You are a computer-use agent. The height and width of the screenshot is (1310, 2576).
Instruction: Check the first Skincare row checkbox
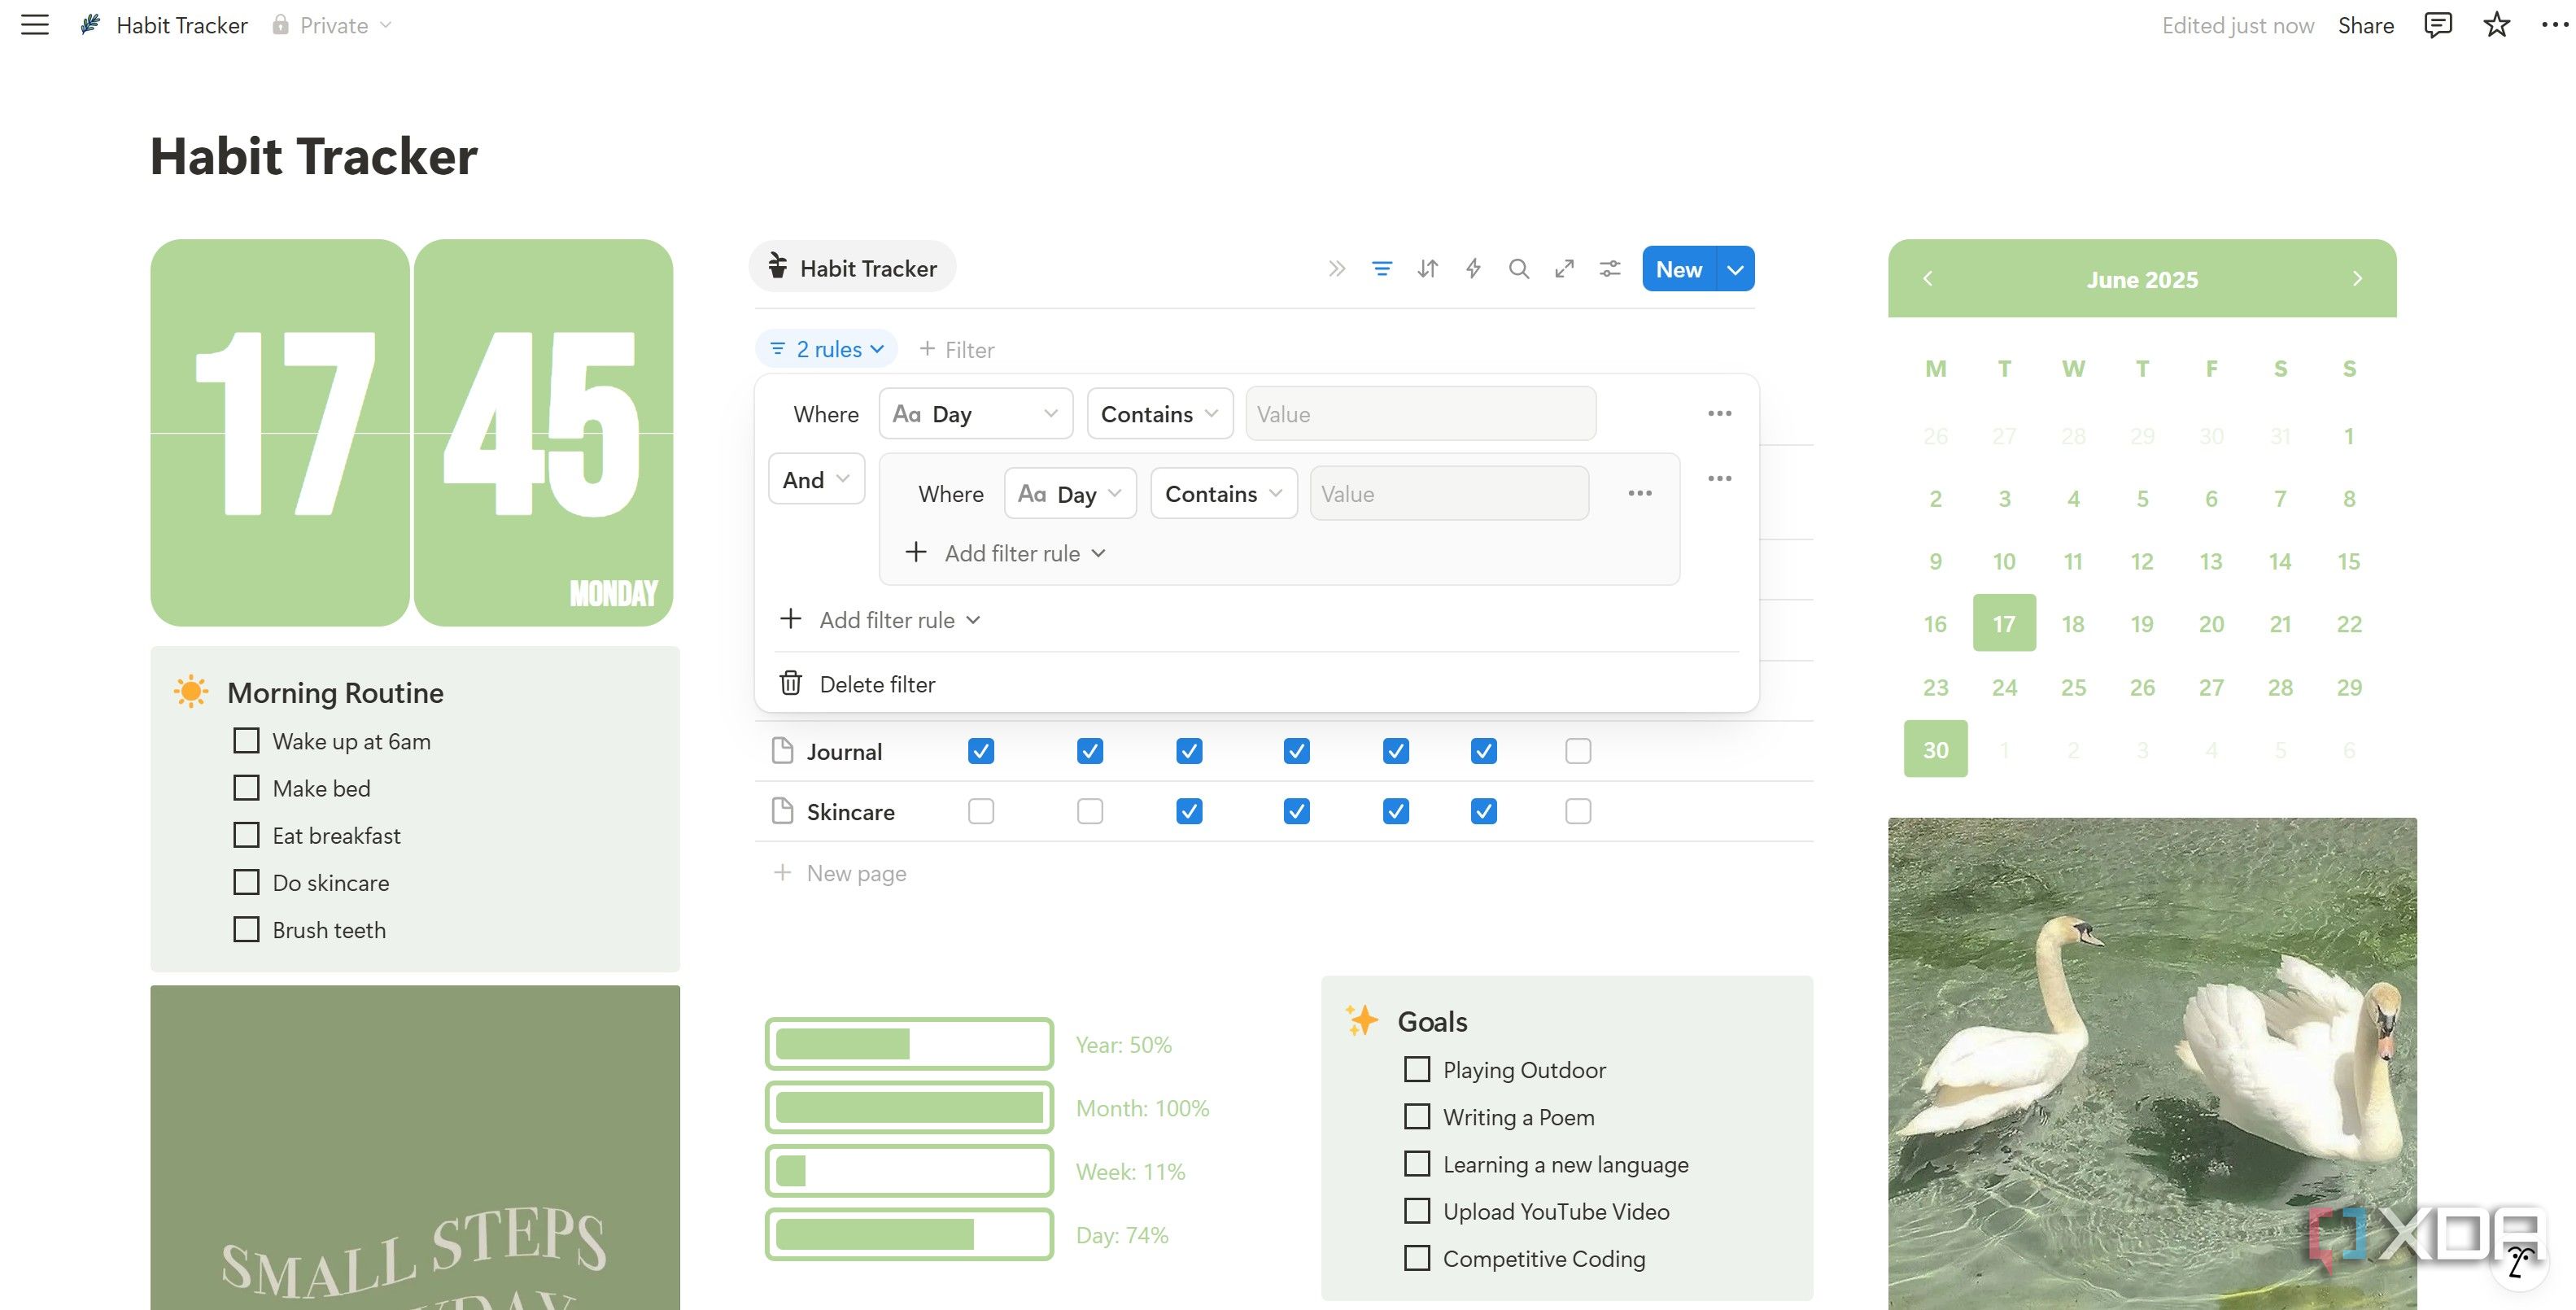pyautogui.click(x=981, y=810)
